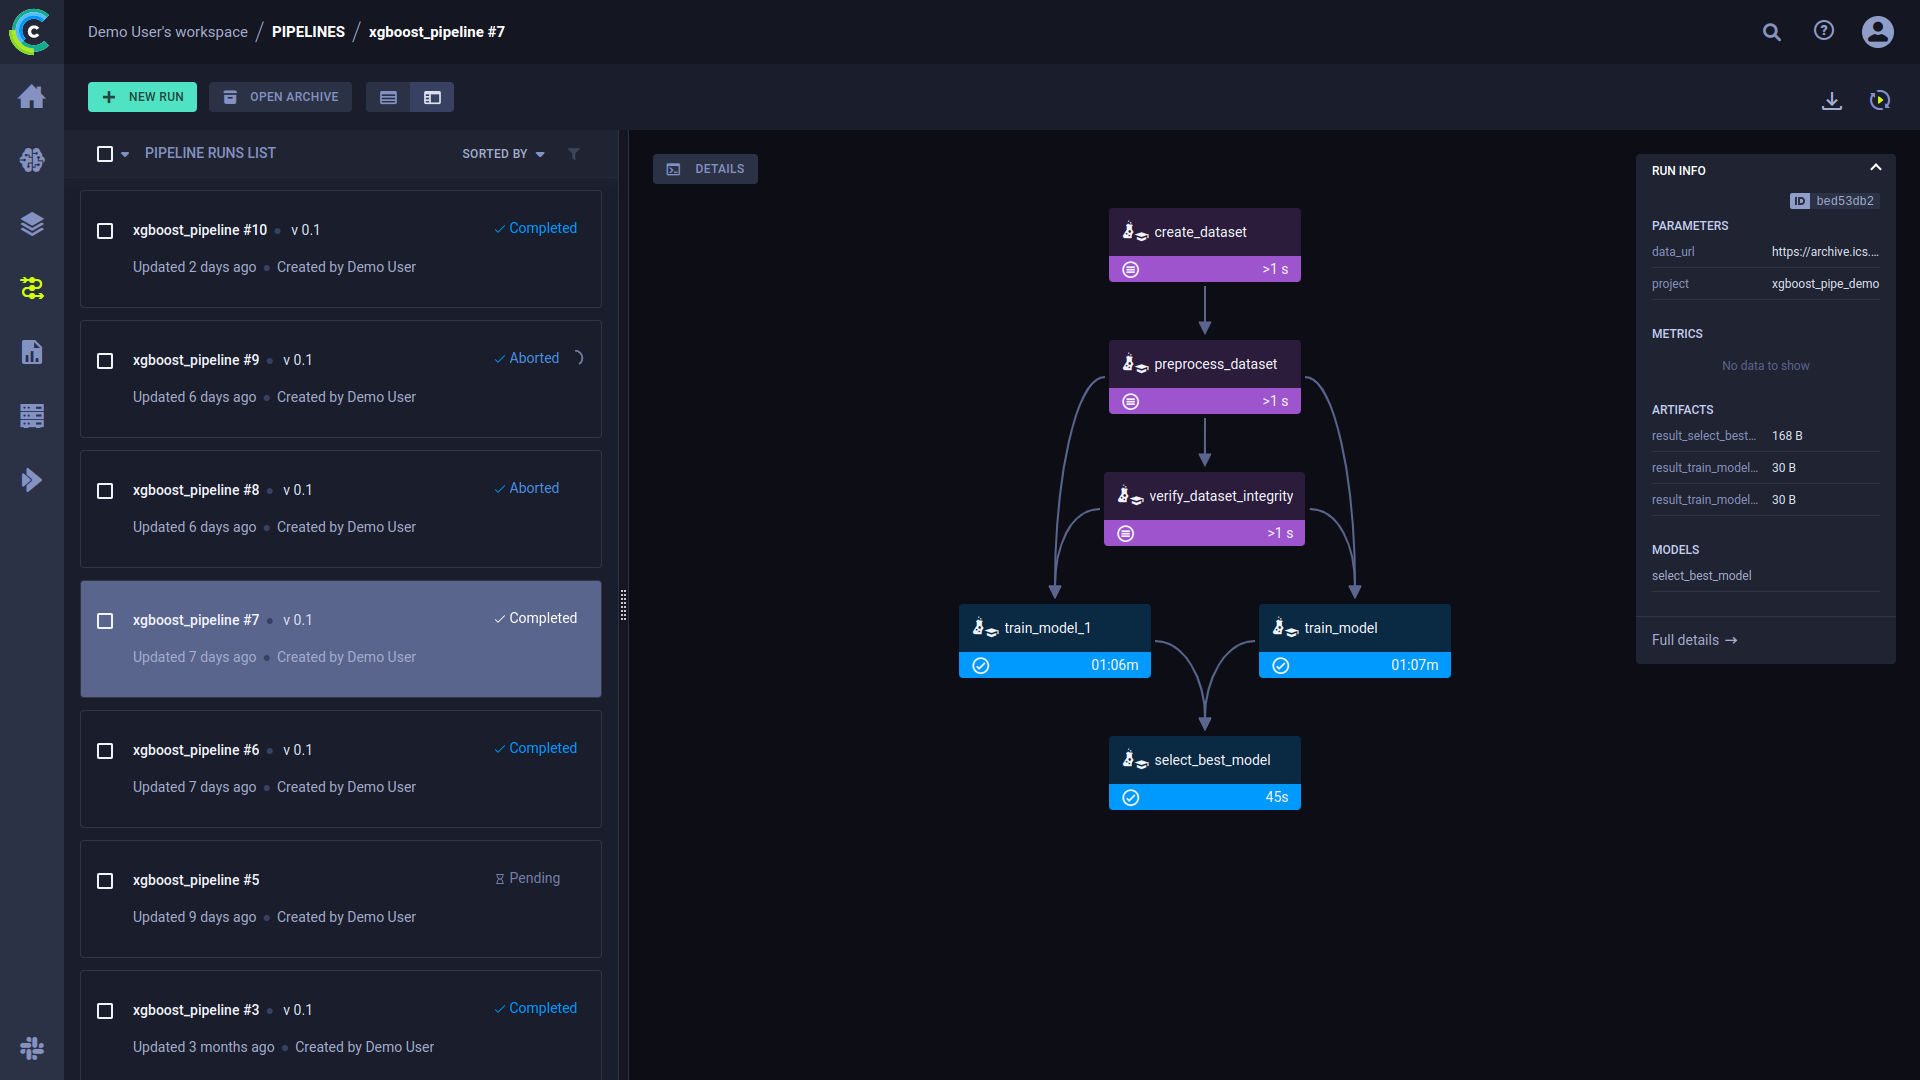The width and height of the screenshot is (1920, 1080).
Task: Toggle checkbox for xgboost_pipeline #10
Action: coord(104,229)
